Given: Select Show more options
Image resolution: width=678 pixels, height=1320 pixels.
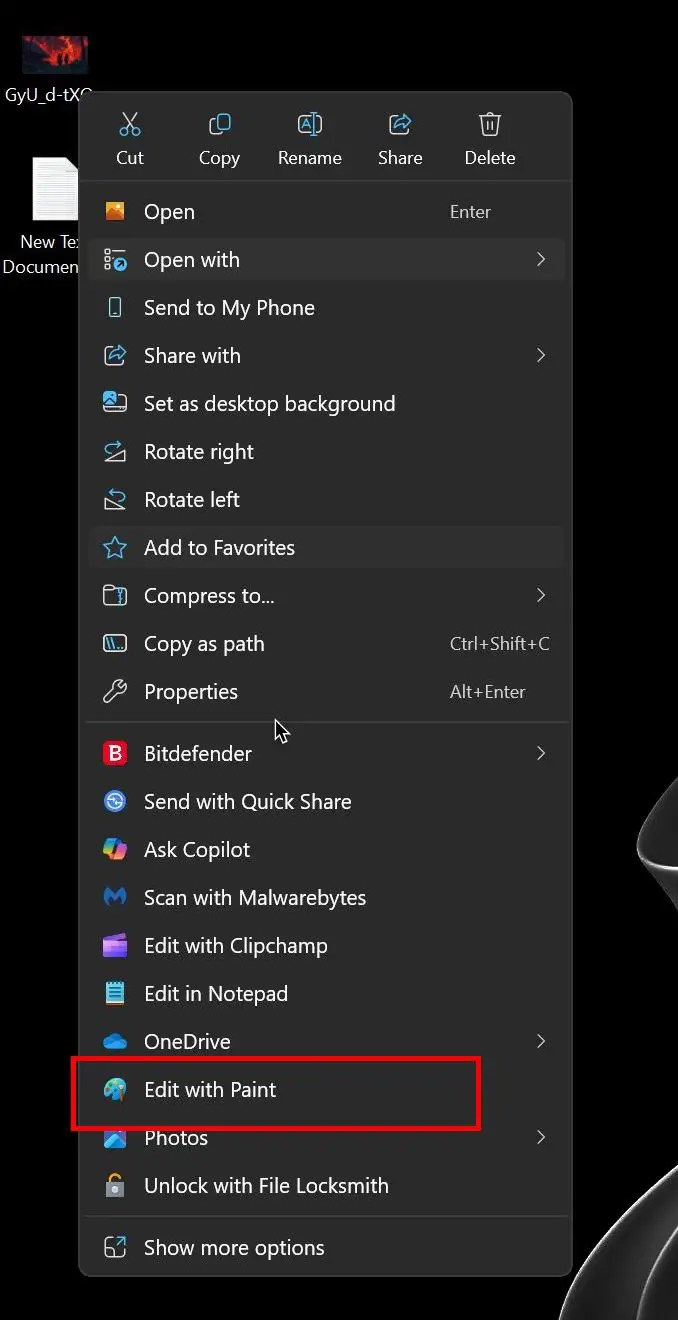Looking at the screenshot, I should (x=326, y=1248).
